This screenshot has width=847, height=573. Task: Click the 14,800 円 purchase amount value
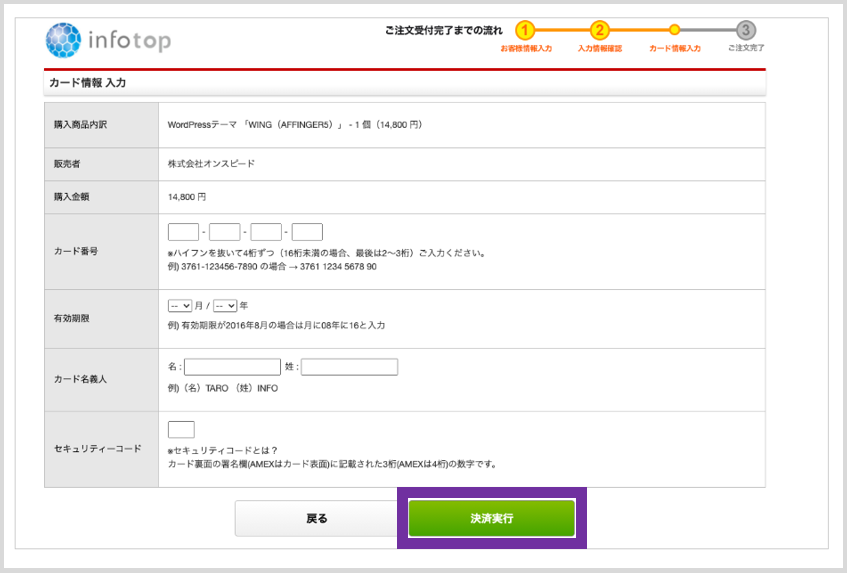(187, 197)
